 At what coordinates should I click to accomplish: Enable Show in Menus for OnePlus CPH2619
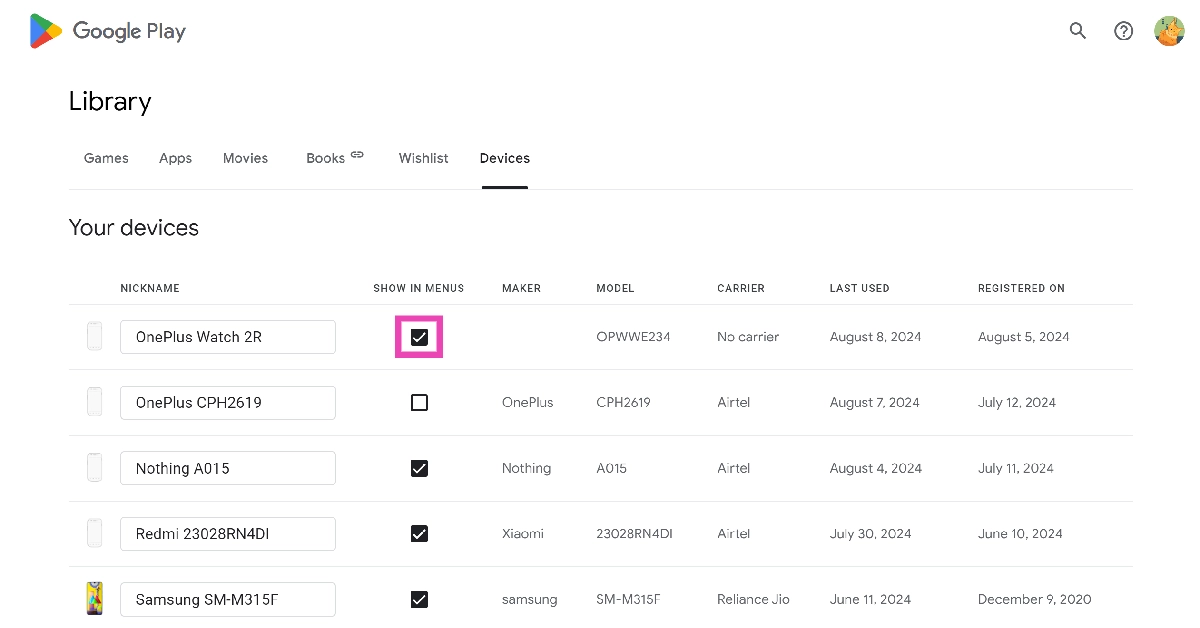coord(419,402)
